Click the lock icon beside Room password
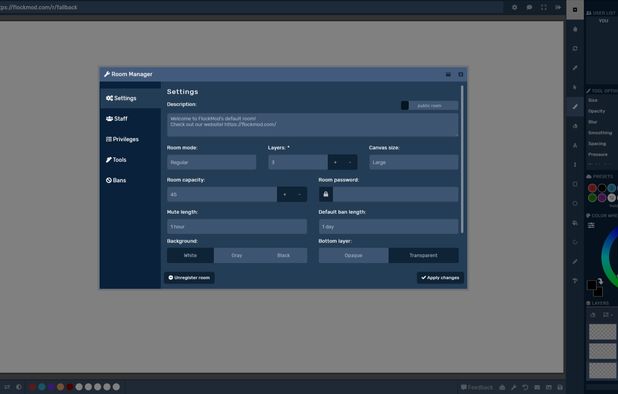 [326, 194]
